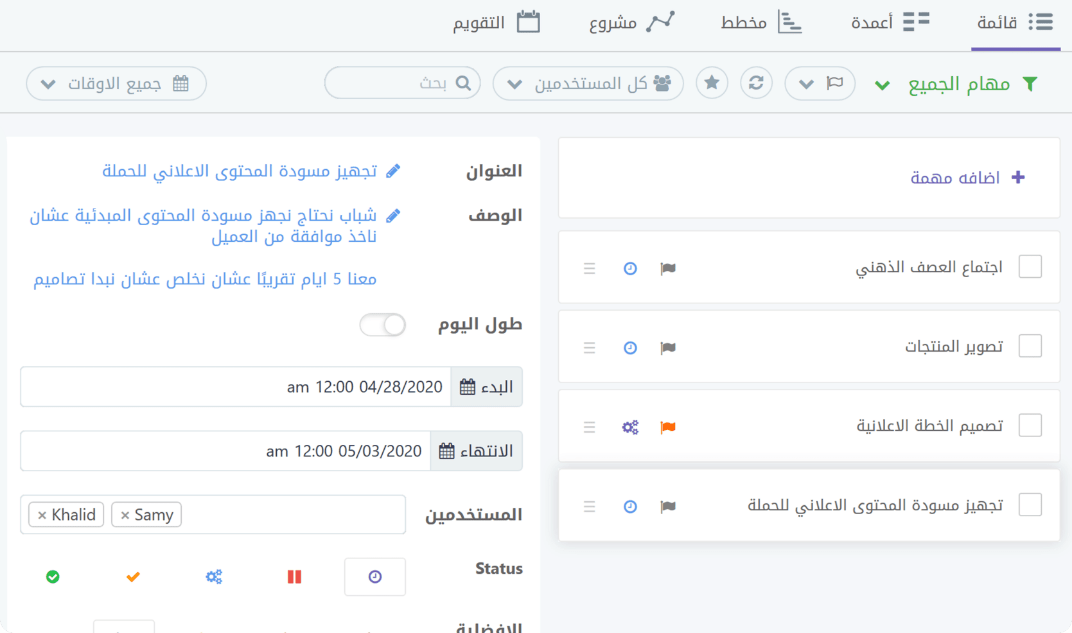
Task: Click the flag icon on اجتماع العصف الذهني
Action: coord(668,269)
